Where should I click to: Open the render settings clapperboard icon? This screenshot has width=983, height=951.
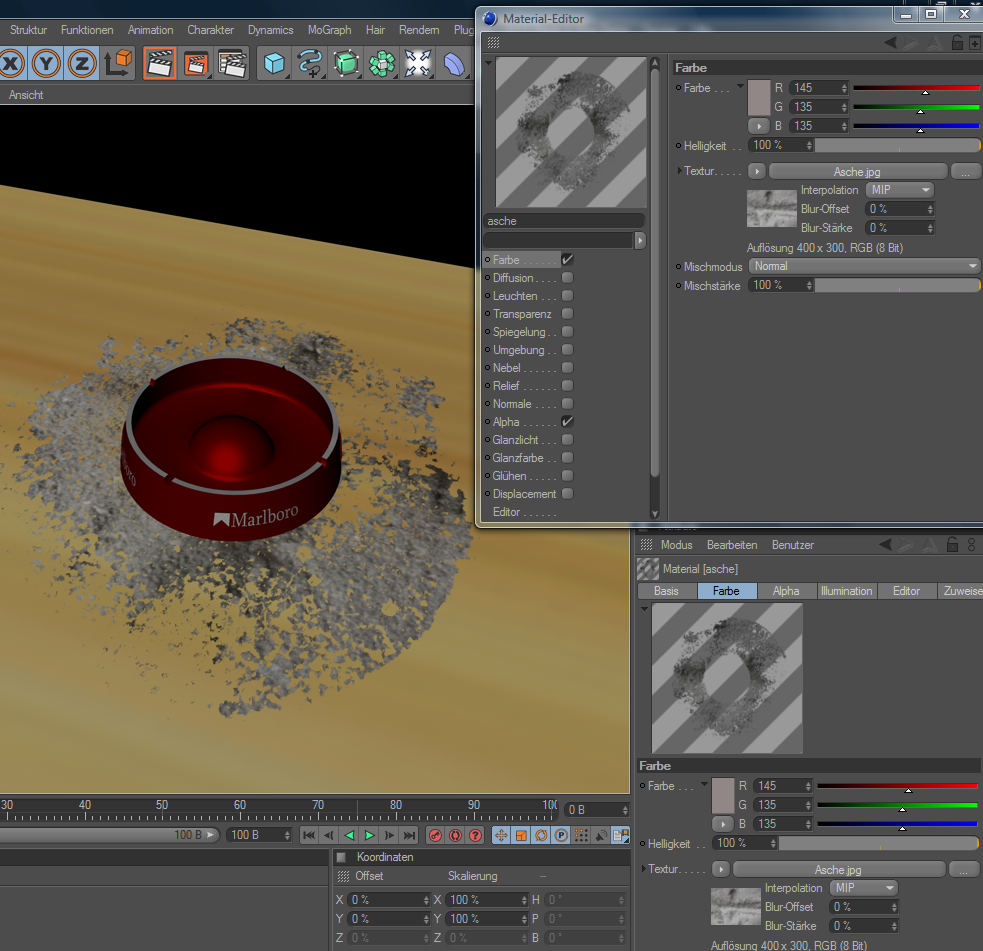click(232, 64)
